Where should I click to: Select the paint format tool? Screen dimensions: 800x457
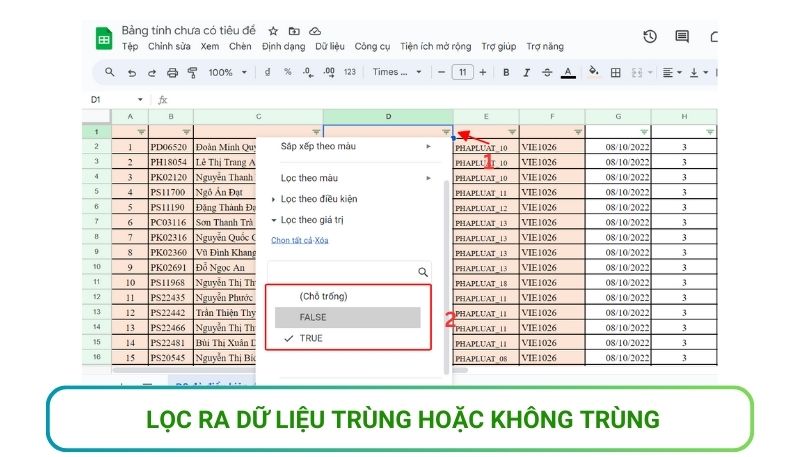(192, 73)
